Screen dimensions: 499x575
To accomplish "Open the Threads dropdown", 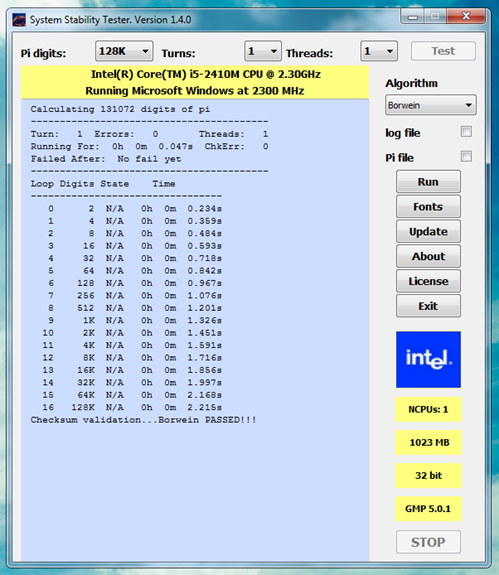I will coord(379,51).
